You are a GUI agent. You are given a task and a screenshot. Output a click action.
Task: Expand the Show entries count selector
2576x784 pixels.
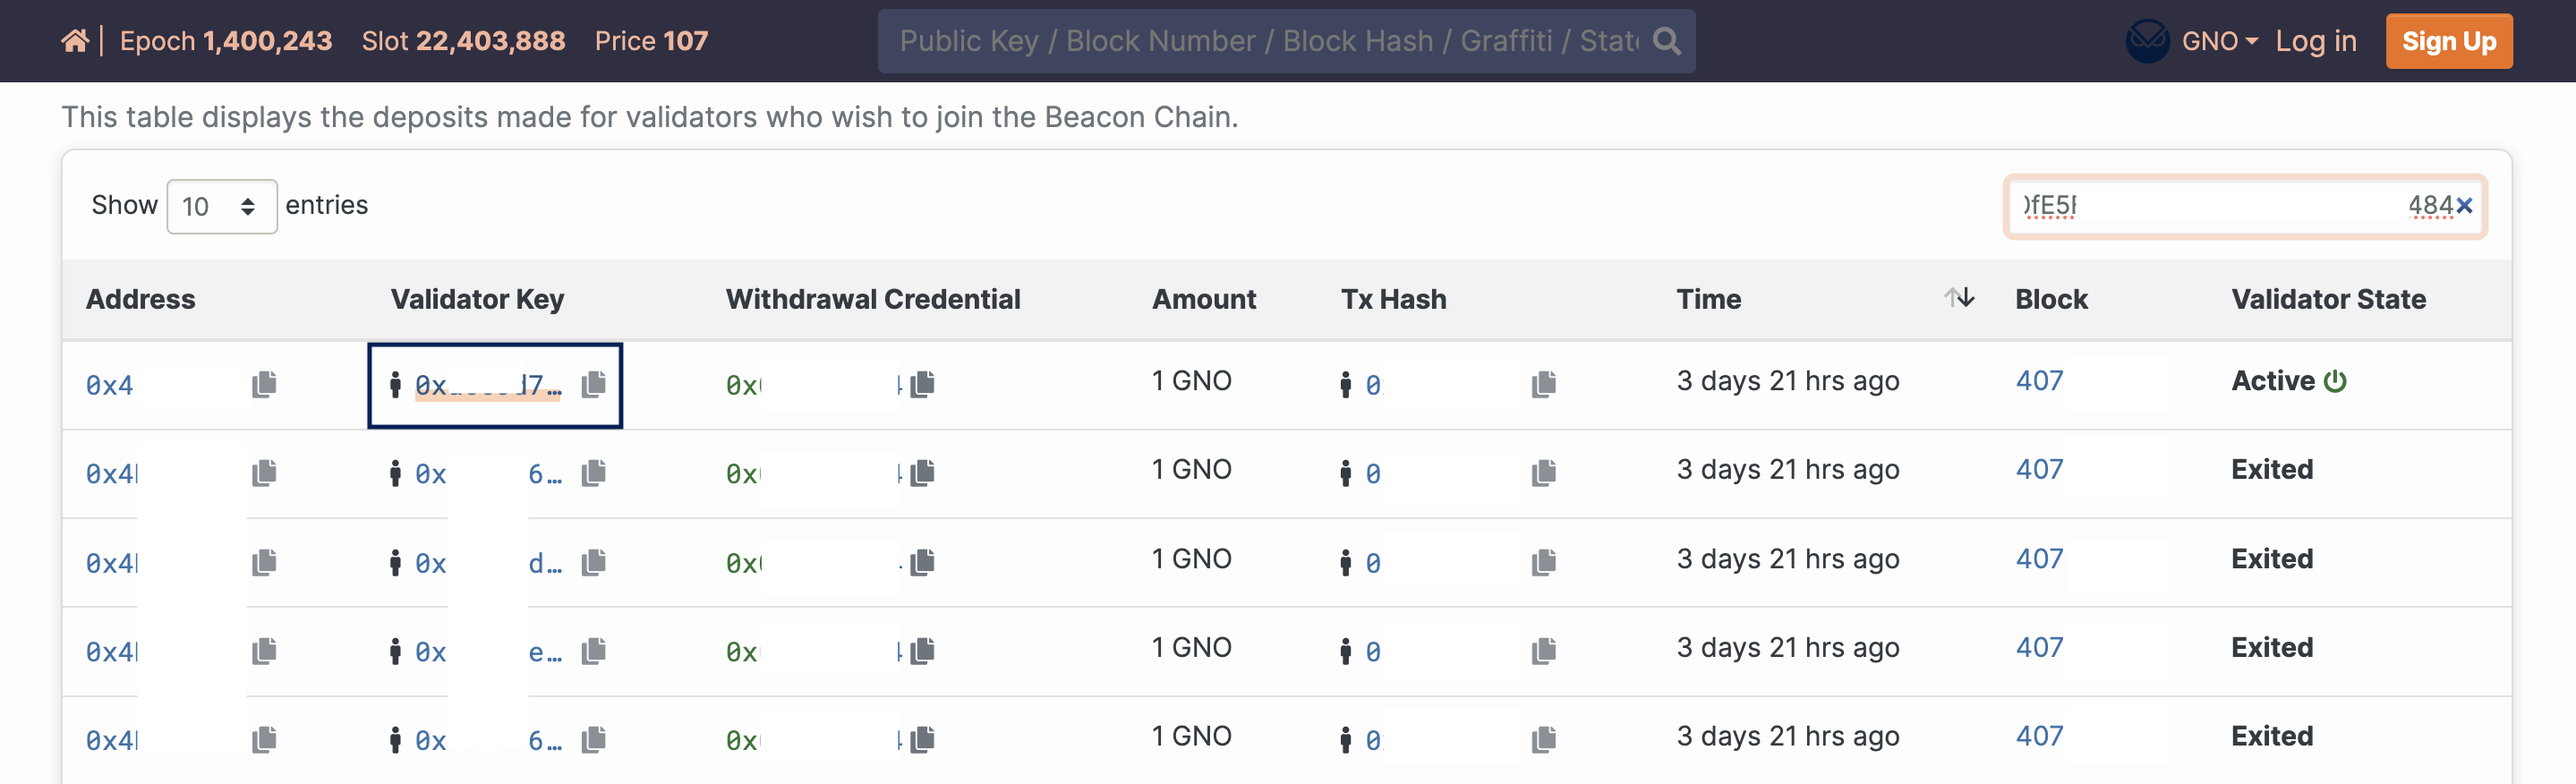pos(221,206)
